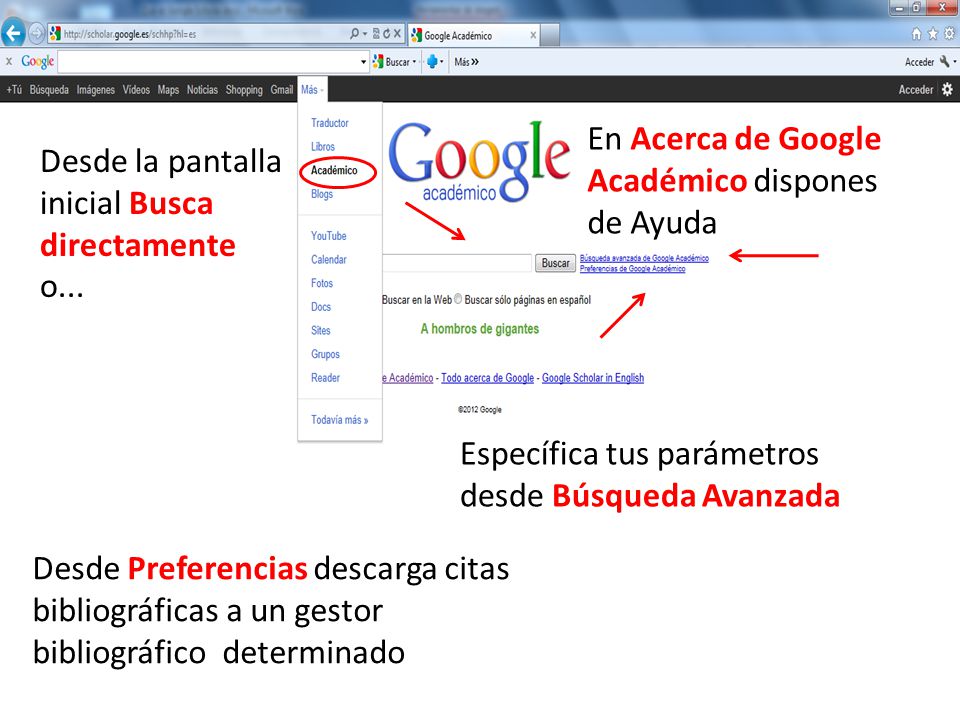Open Vídeos in the black Google bar
This screenshot has width=960, height=720.
click(136, 89)
